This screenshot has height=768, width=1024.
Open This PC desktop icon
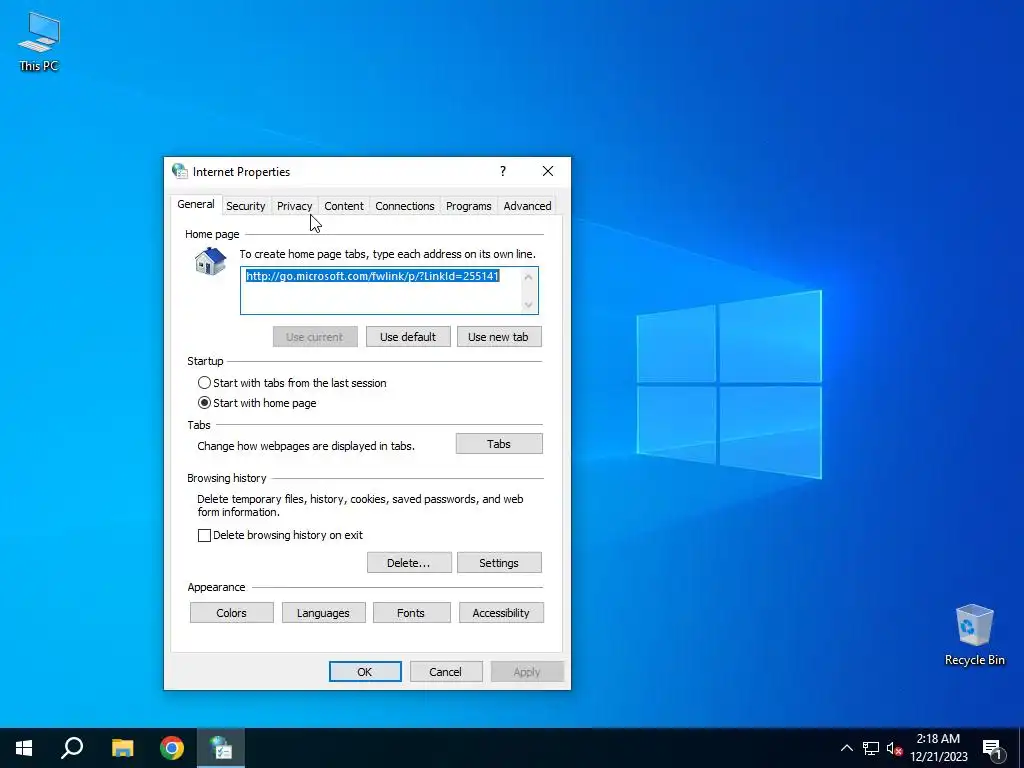tap(39, 42)
